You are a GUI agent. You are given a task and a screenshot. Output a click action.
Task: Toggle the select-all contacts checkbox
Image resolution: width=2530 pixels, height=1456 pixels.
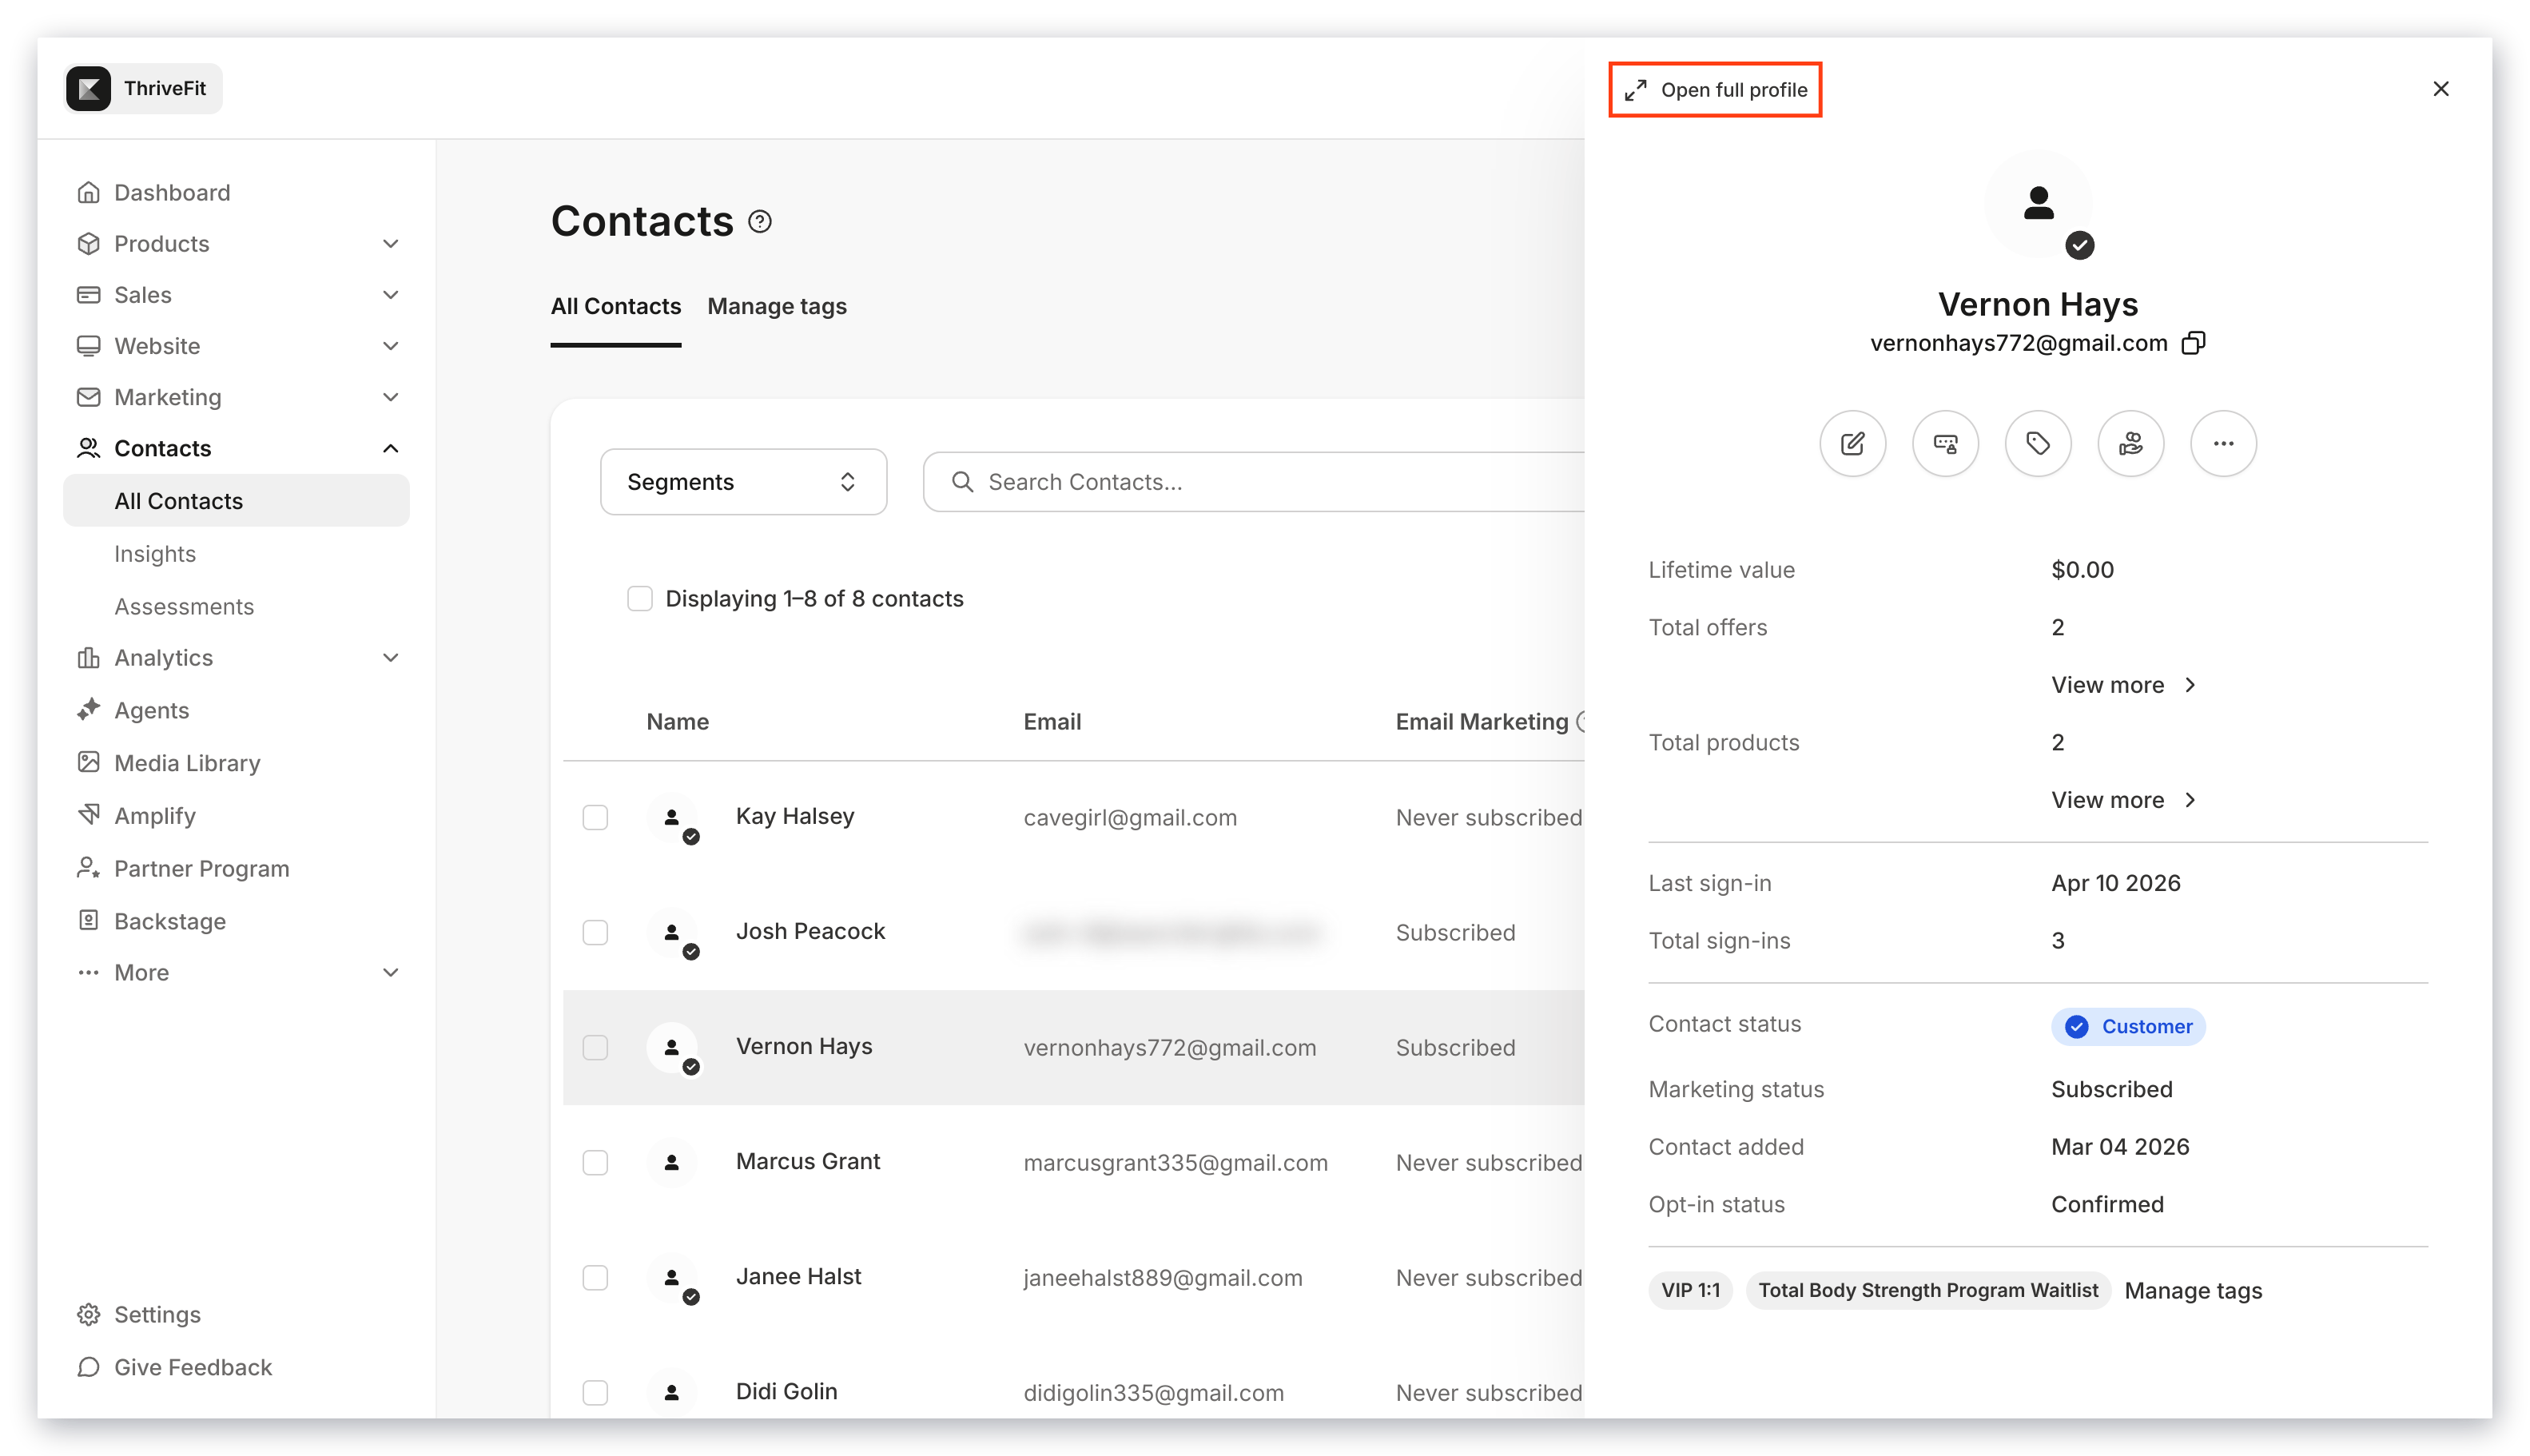tap(640, 599)
